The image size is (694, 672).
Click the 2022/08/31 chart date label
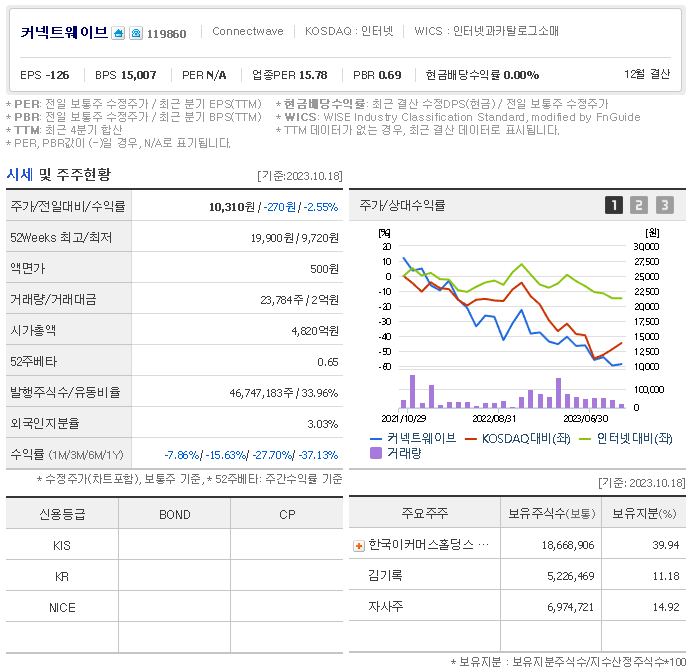[494, 418]
